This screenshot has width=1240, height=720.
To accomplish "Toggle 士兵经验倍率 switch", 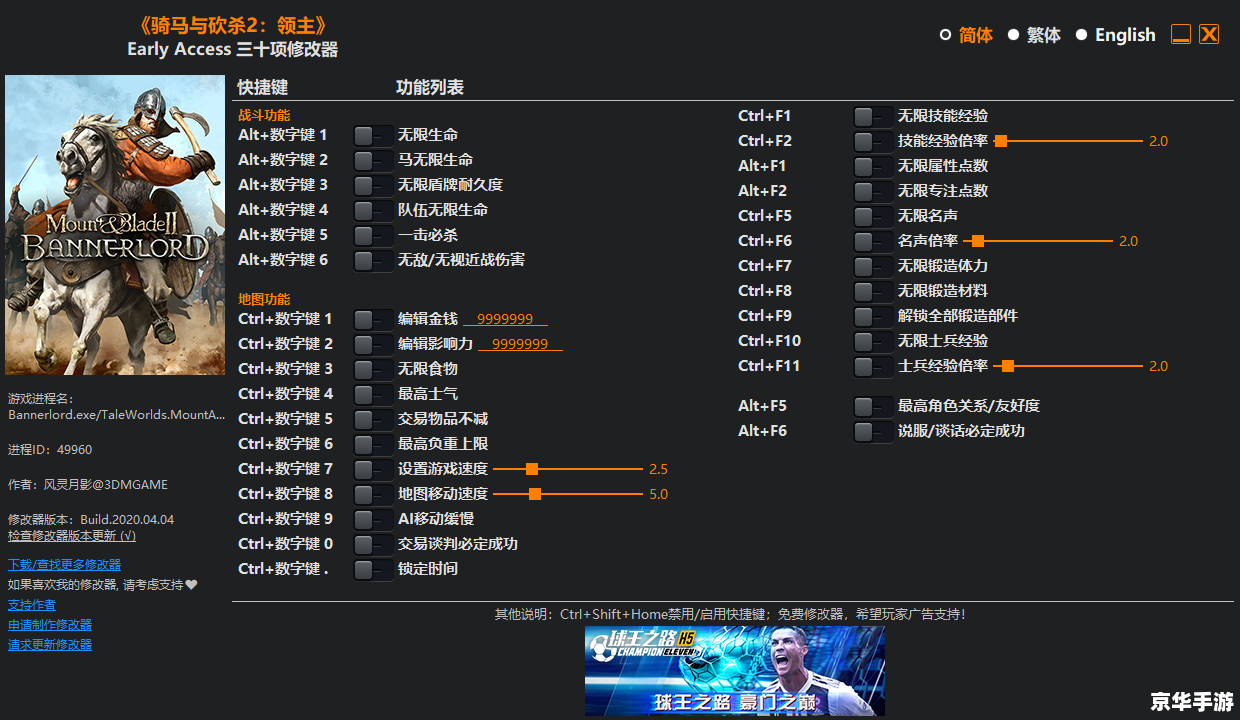I will 873,366.
